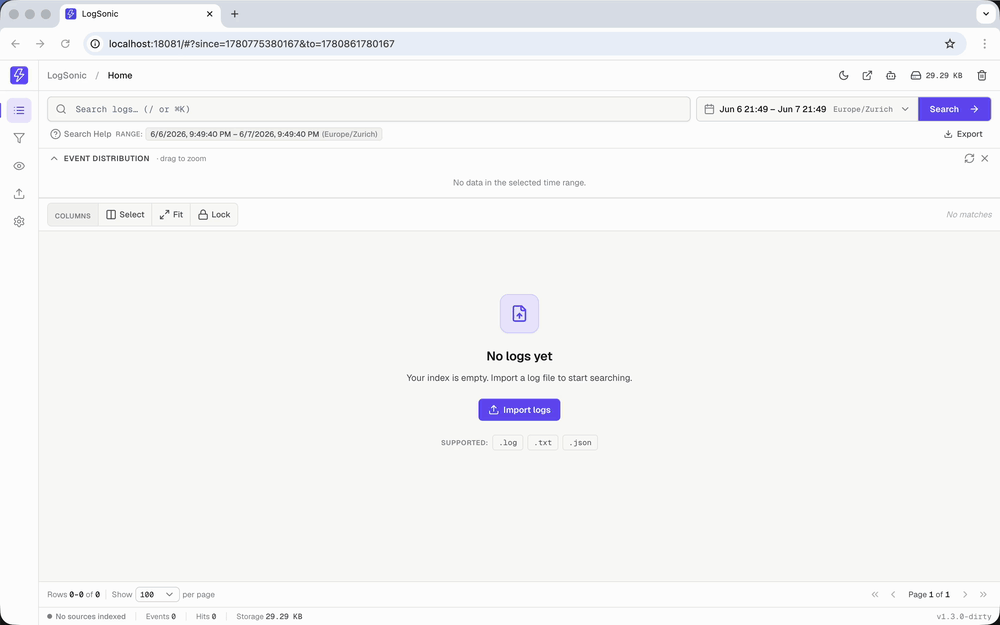Click the LogSonic breadcrumb link
This screenshot has width=1000, height=625.
pyautogui.click(x=67, y=75)
